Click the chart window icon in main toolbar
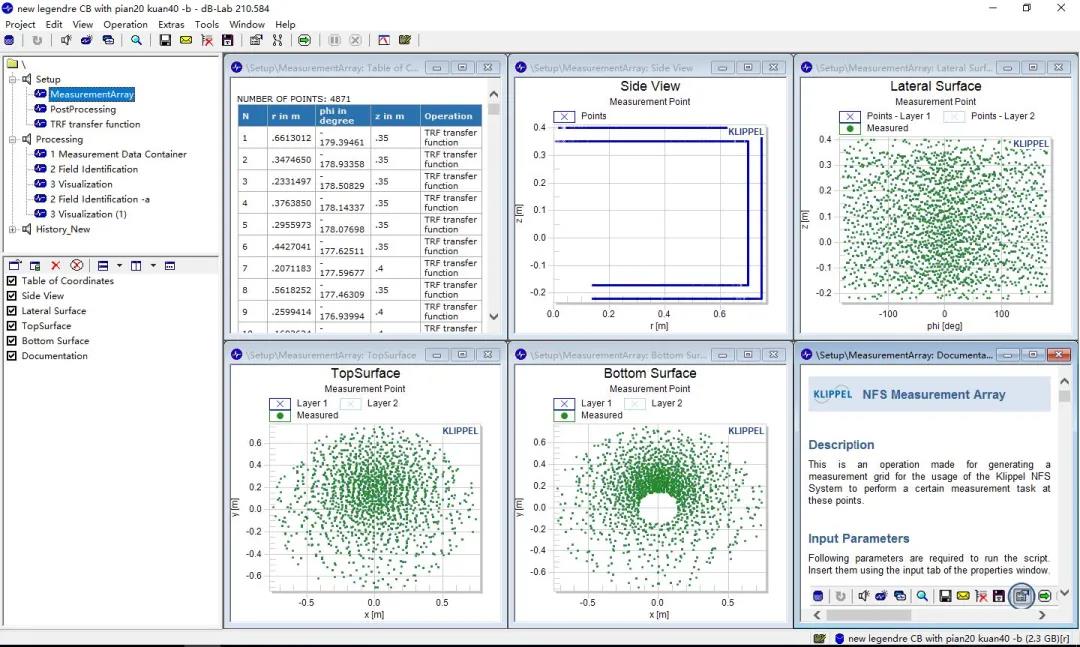 384,40
